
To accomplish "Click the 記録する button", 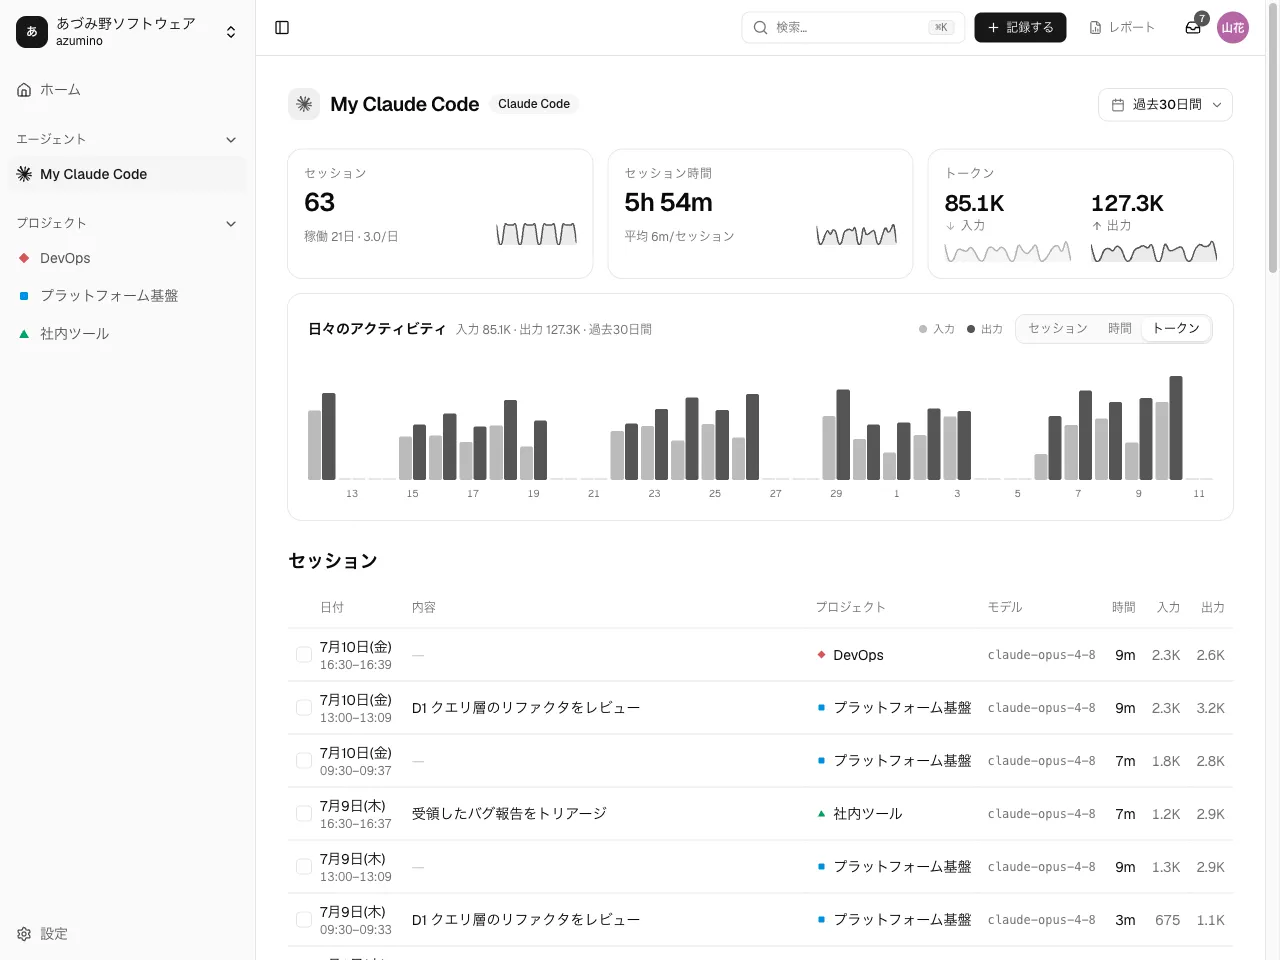I will point(1020,28).
